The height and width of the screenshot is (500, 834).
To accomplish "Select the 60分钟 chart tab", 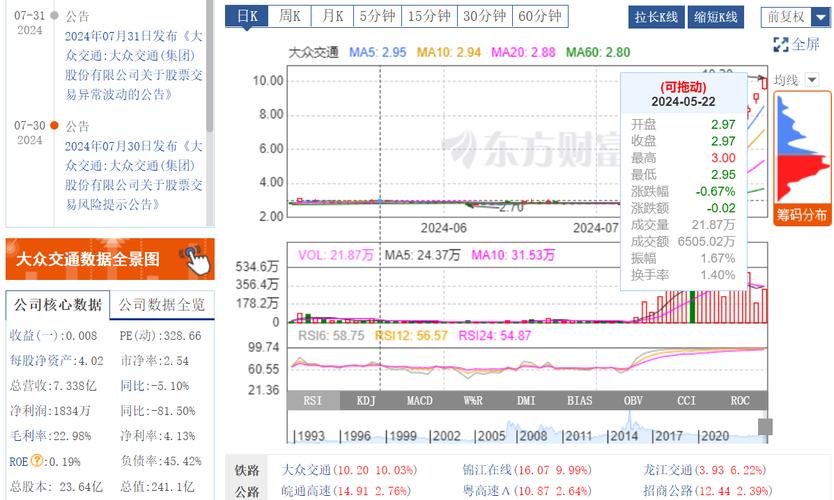I will tap(540, 16).
